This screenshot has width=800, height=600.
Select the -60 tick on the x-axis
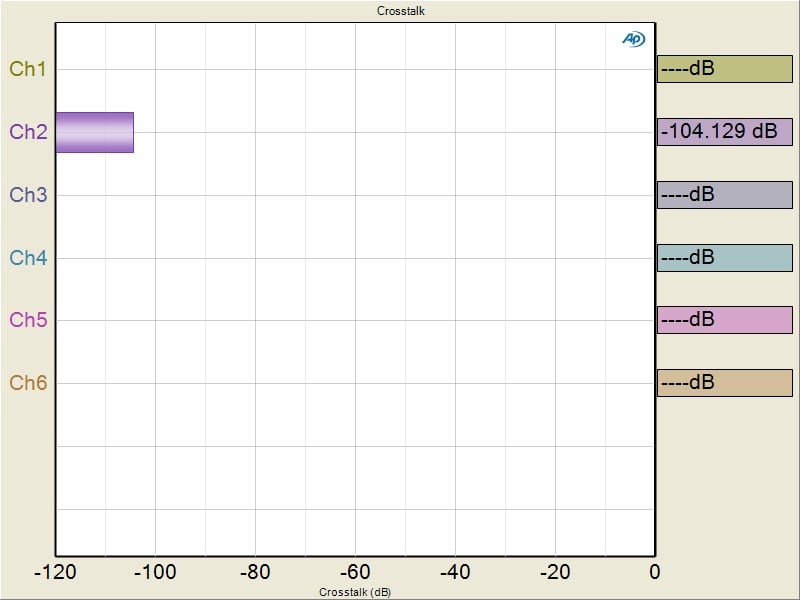[355, 572]
